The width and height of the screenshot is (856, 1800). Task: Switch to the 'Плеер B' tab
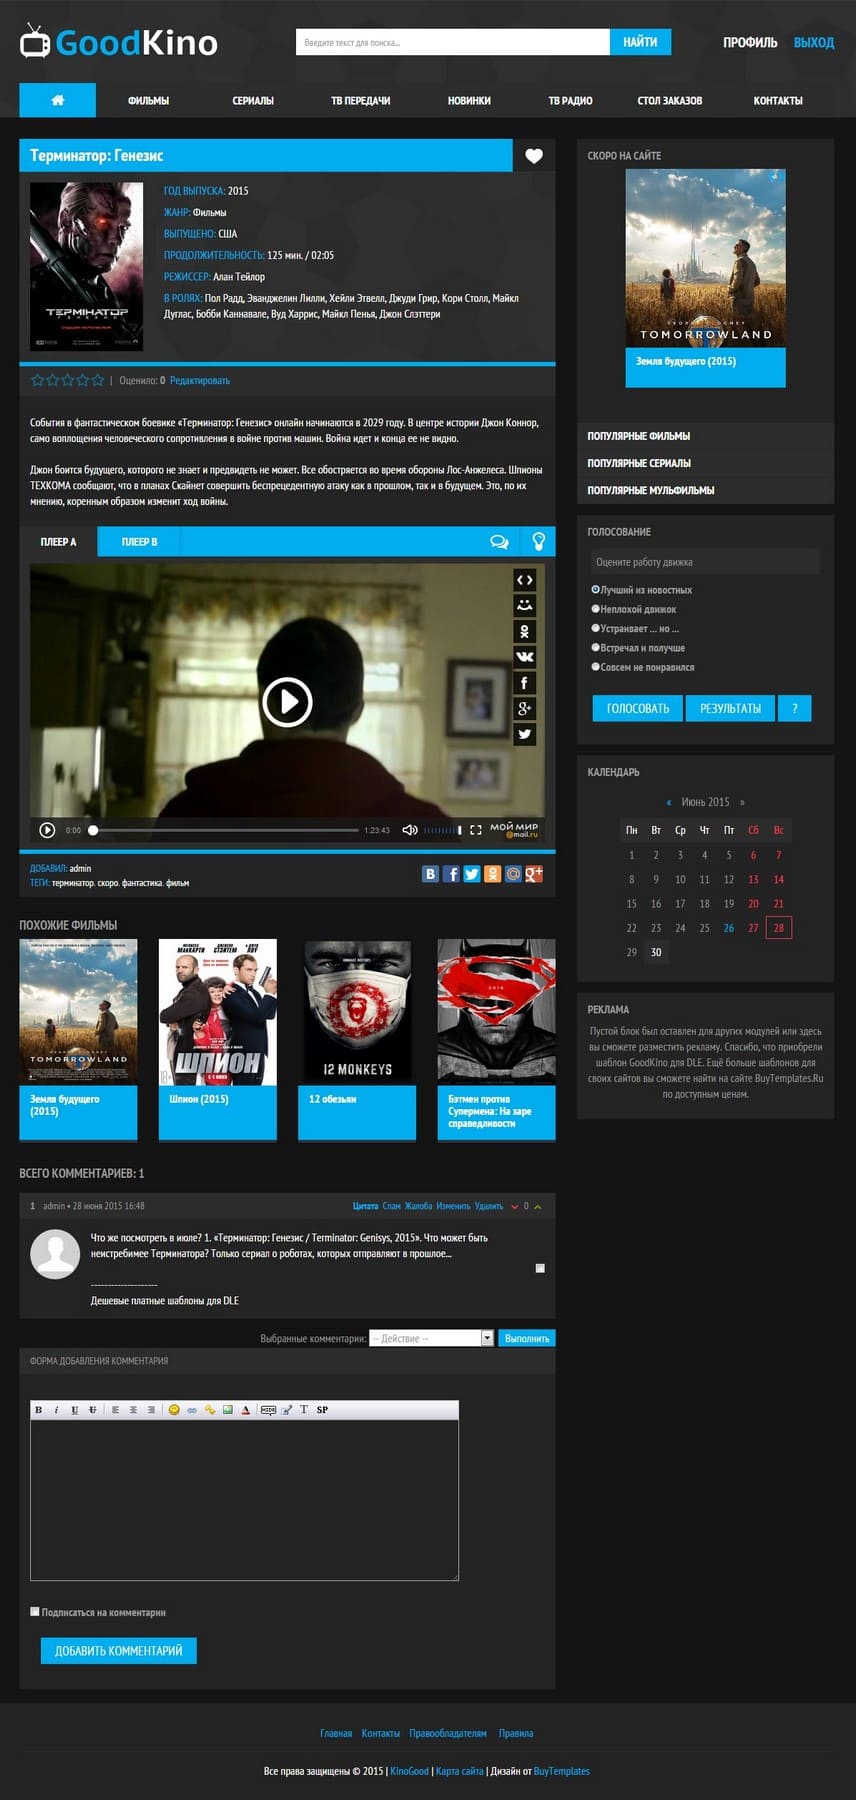(x=139, y=541)
